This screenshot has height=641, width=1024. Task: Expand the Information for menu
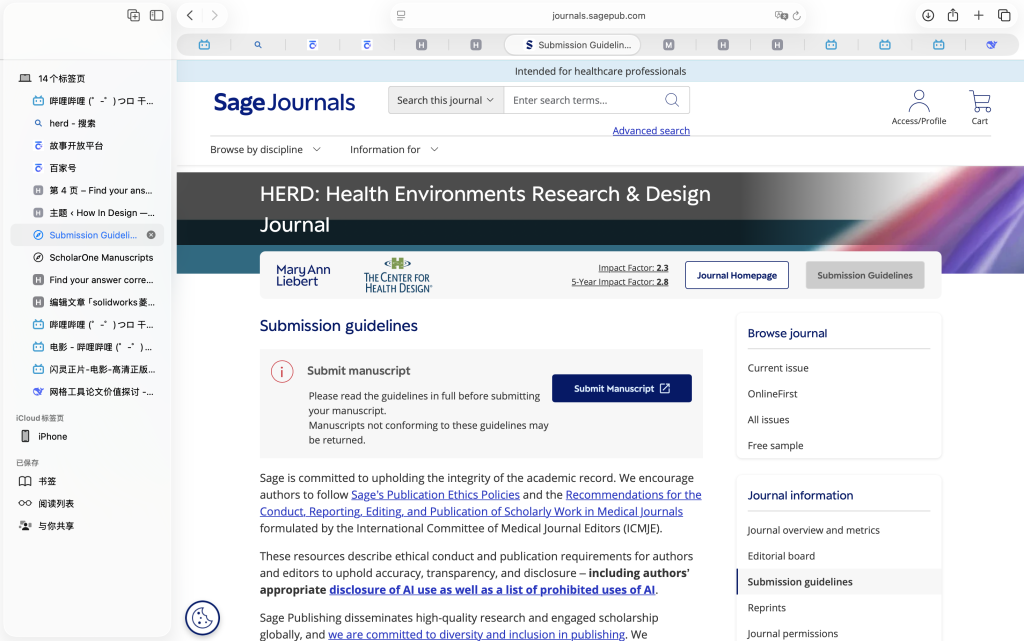(x=394, y=149)
